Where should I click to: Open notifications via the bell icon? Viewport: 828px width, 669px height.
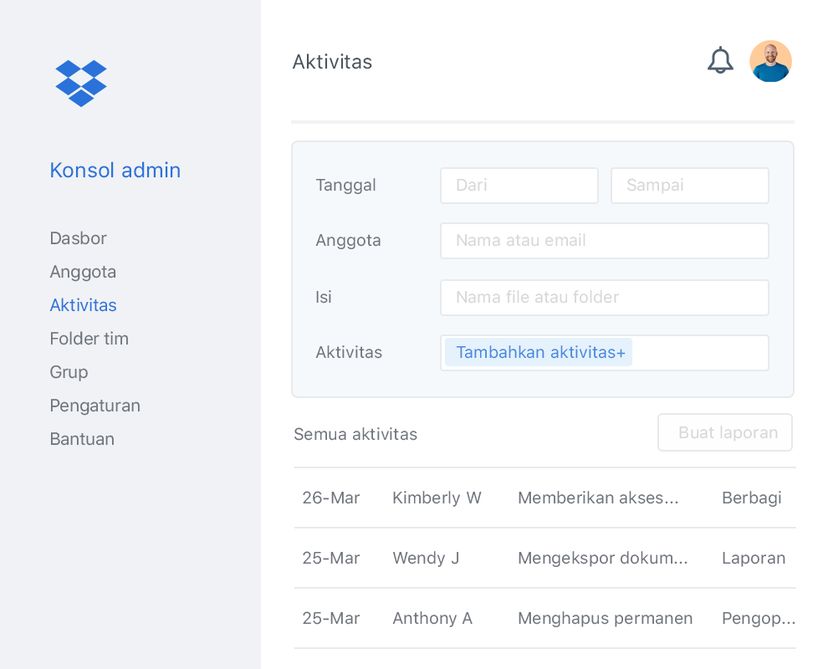point(720,61)
